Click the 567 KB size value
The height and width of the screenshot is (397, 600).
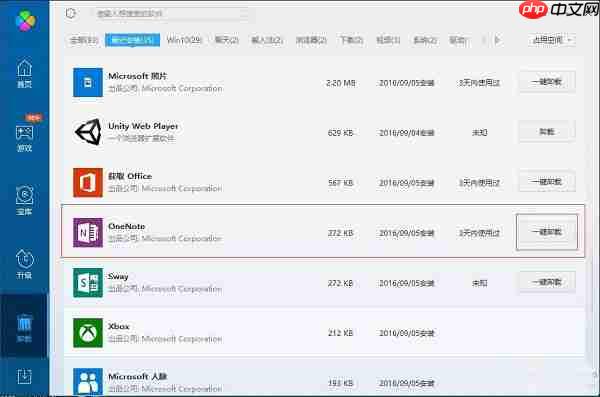[341, 183]
